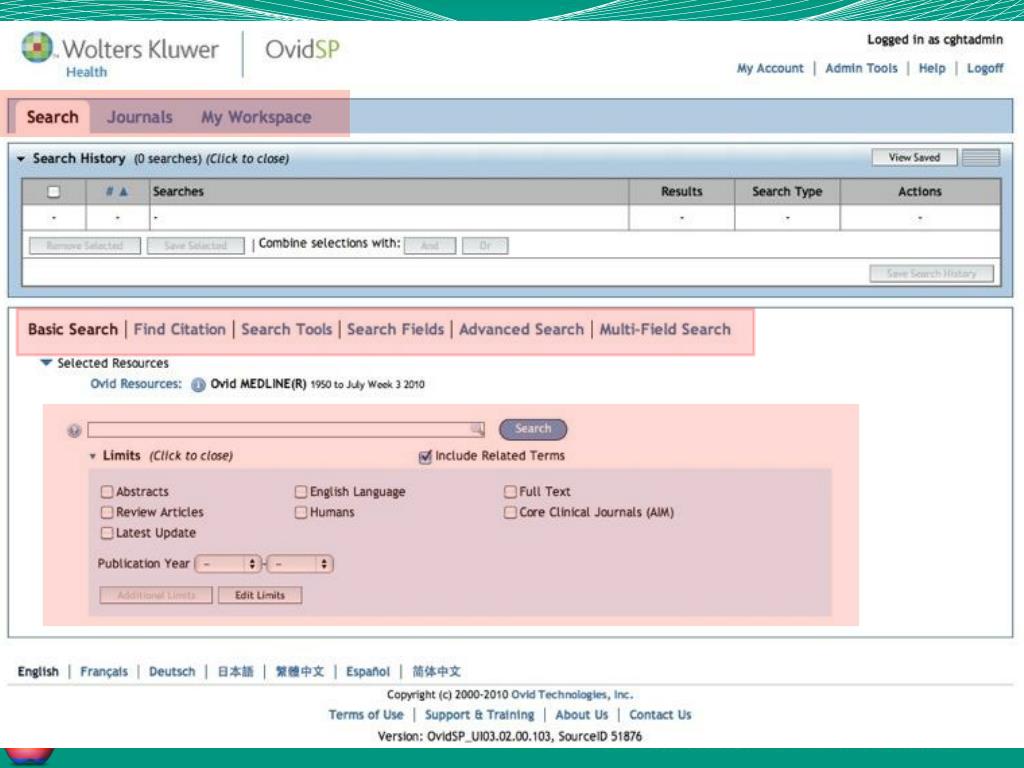Check the Humans limit
Viewport: 1024px width, 768px height.
[x=301, y=513]
